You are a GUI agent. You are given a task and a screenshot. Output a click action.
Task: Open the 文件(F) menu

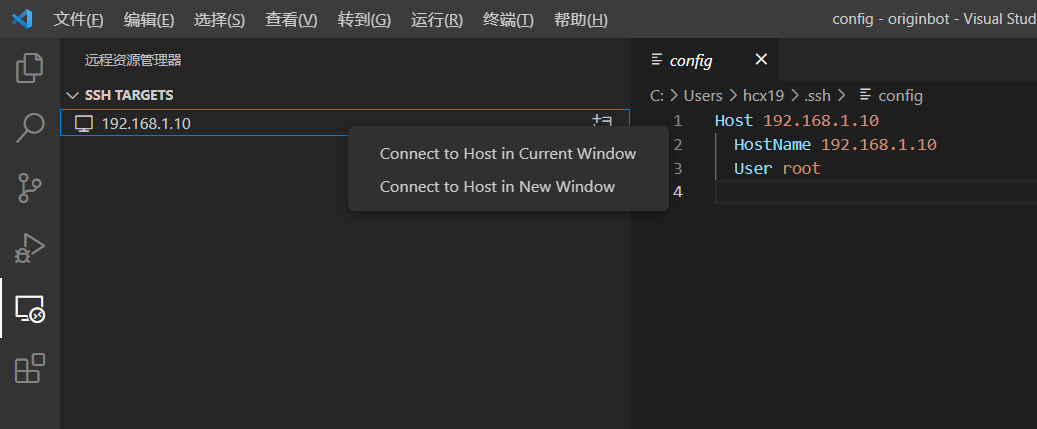click(x=78, y=20)
